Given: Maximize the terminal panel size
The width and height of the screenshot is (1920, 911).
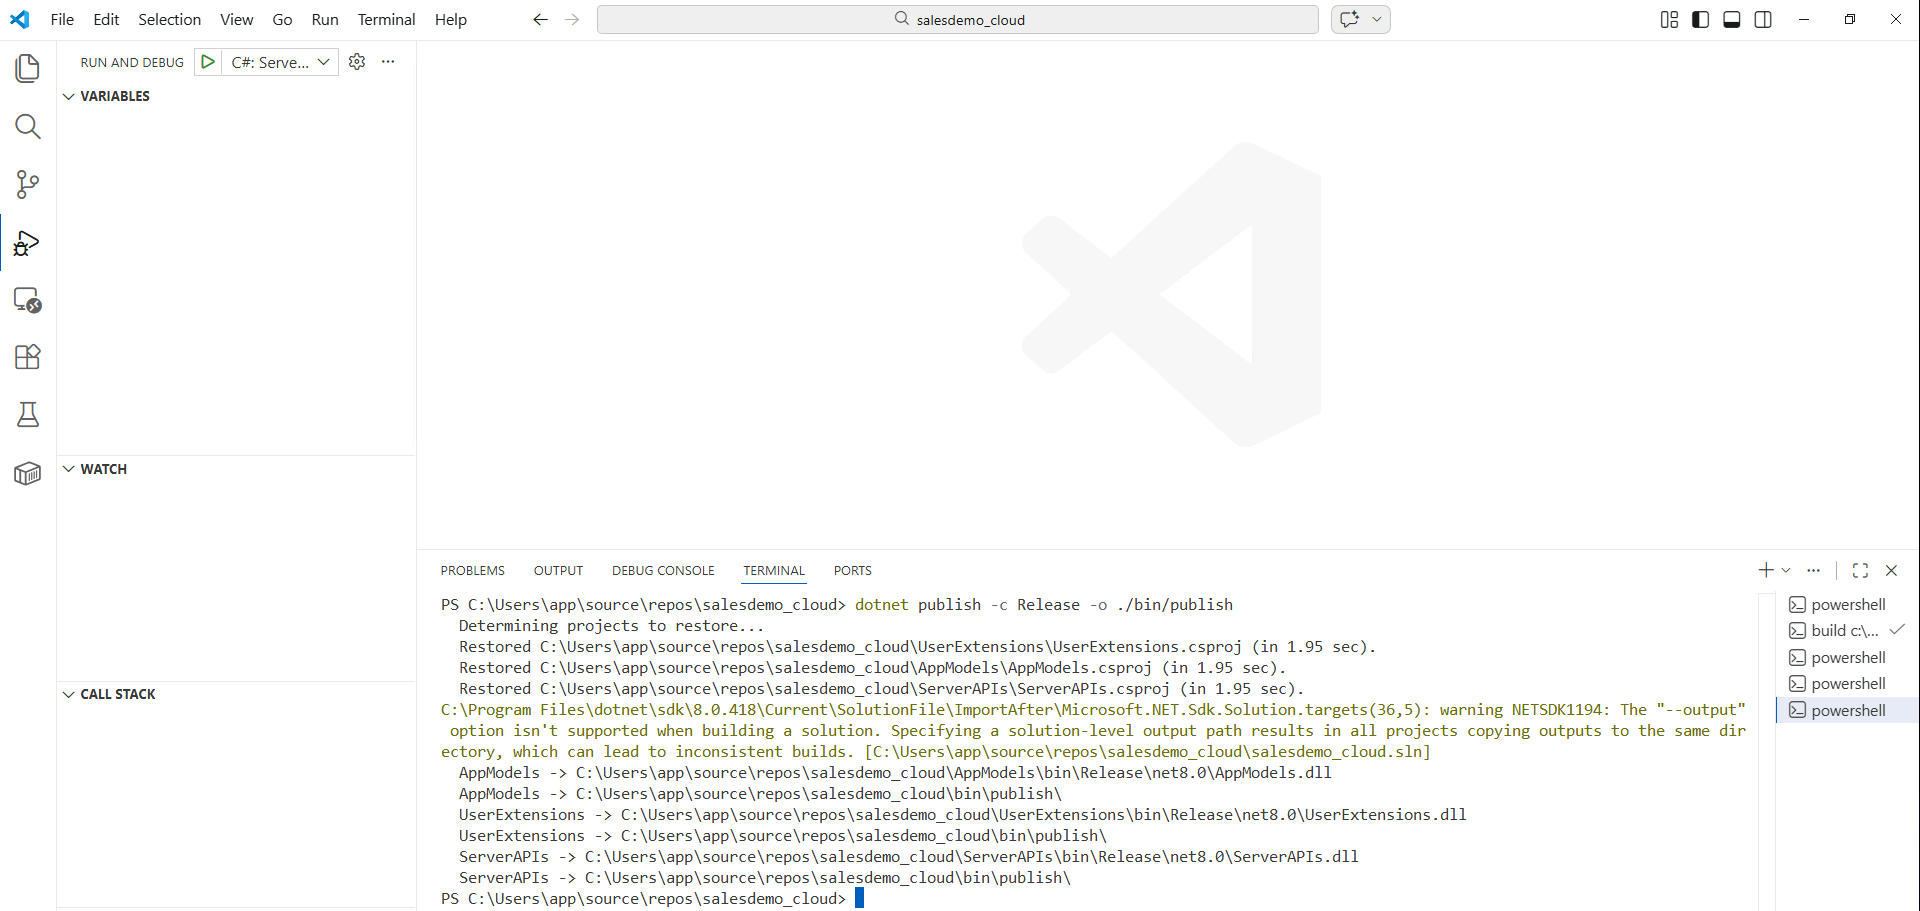Looking at the screenshot, I should point(1860,570).
